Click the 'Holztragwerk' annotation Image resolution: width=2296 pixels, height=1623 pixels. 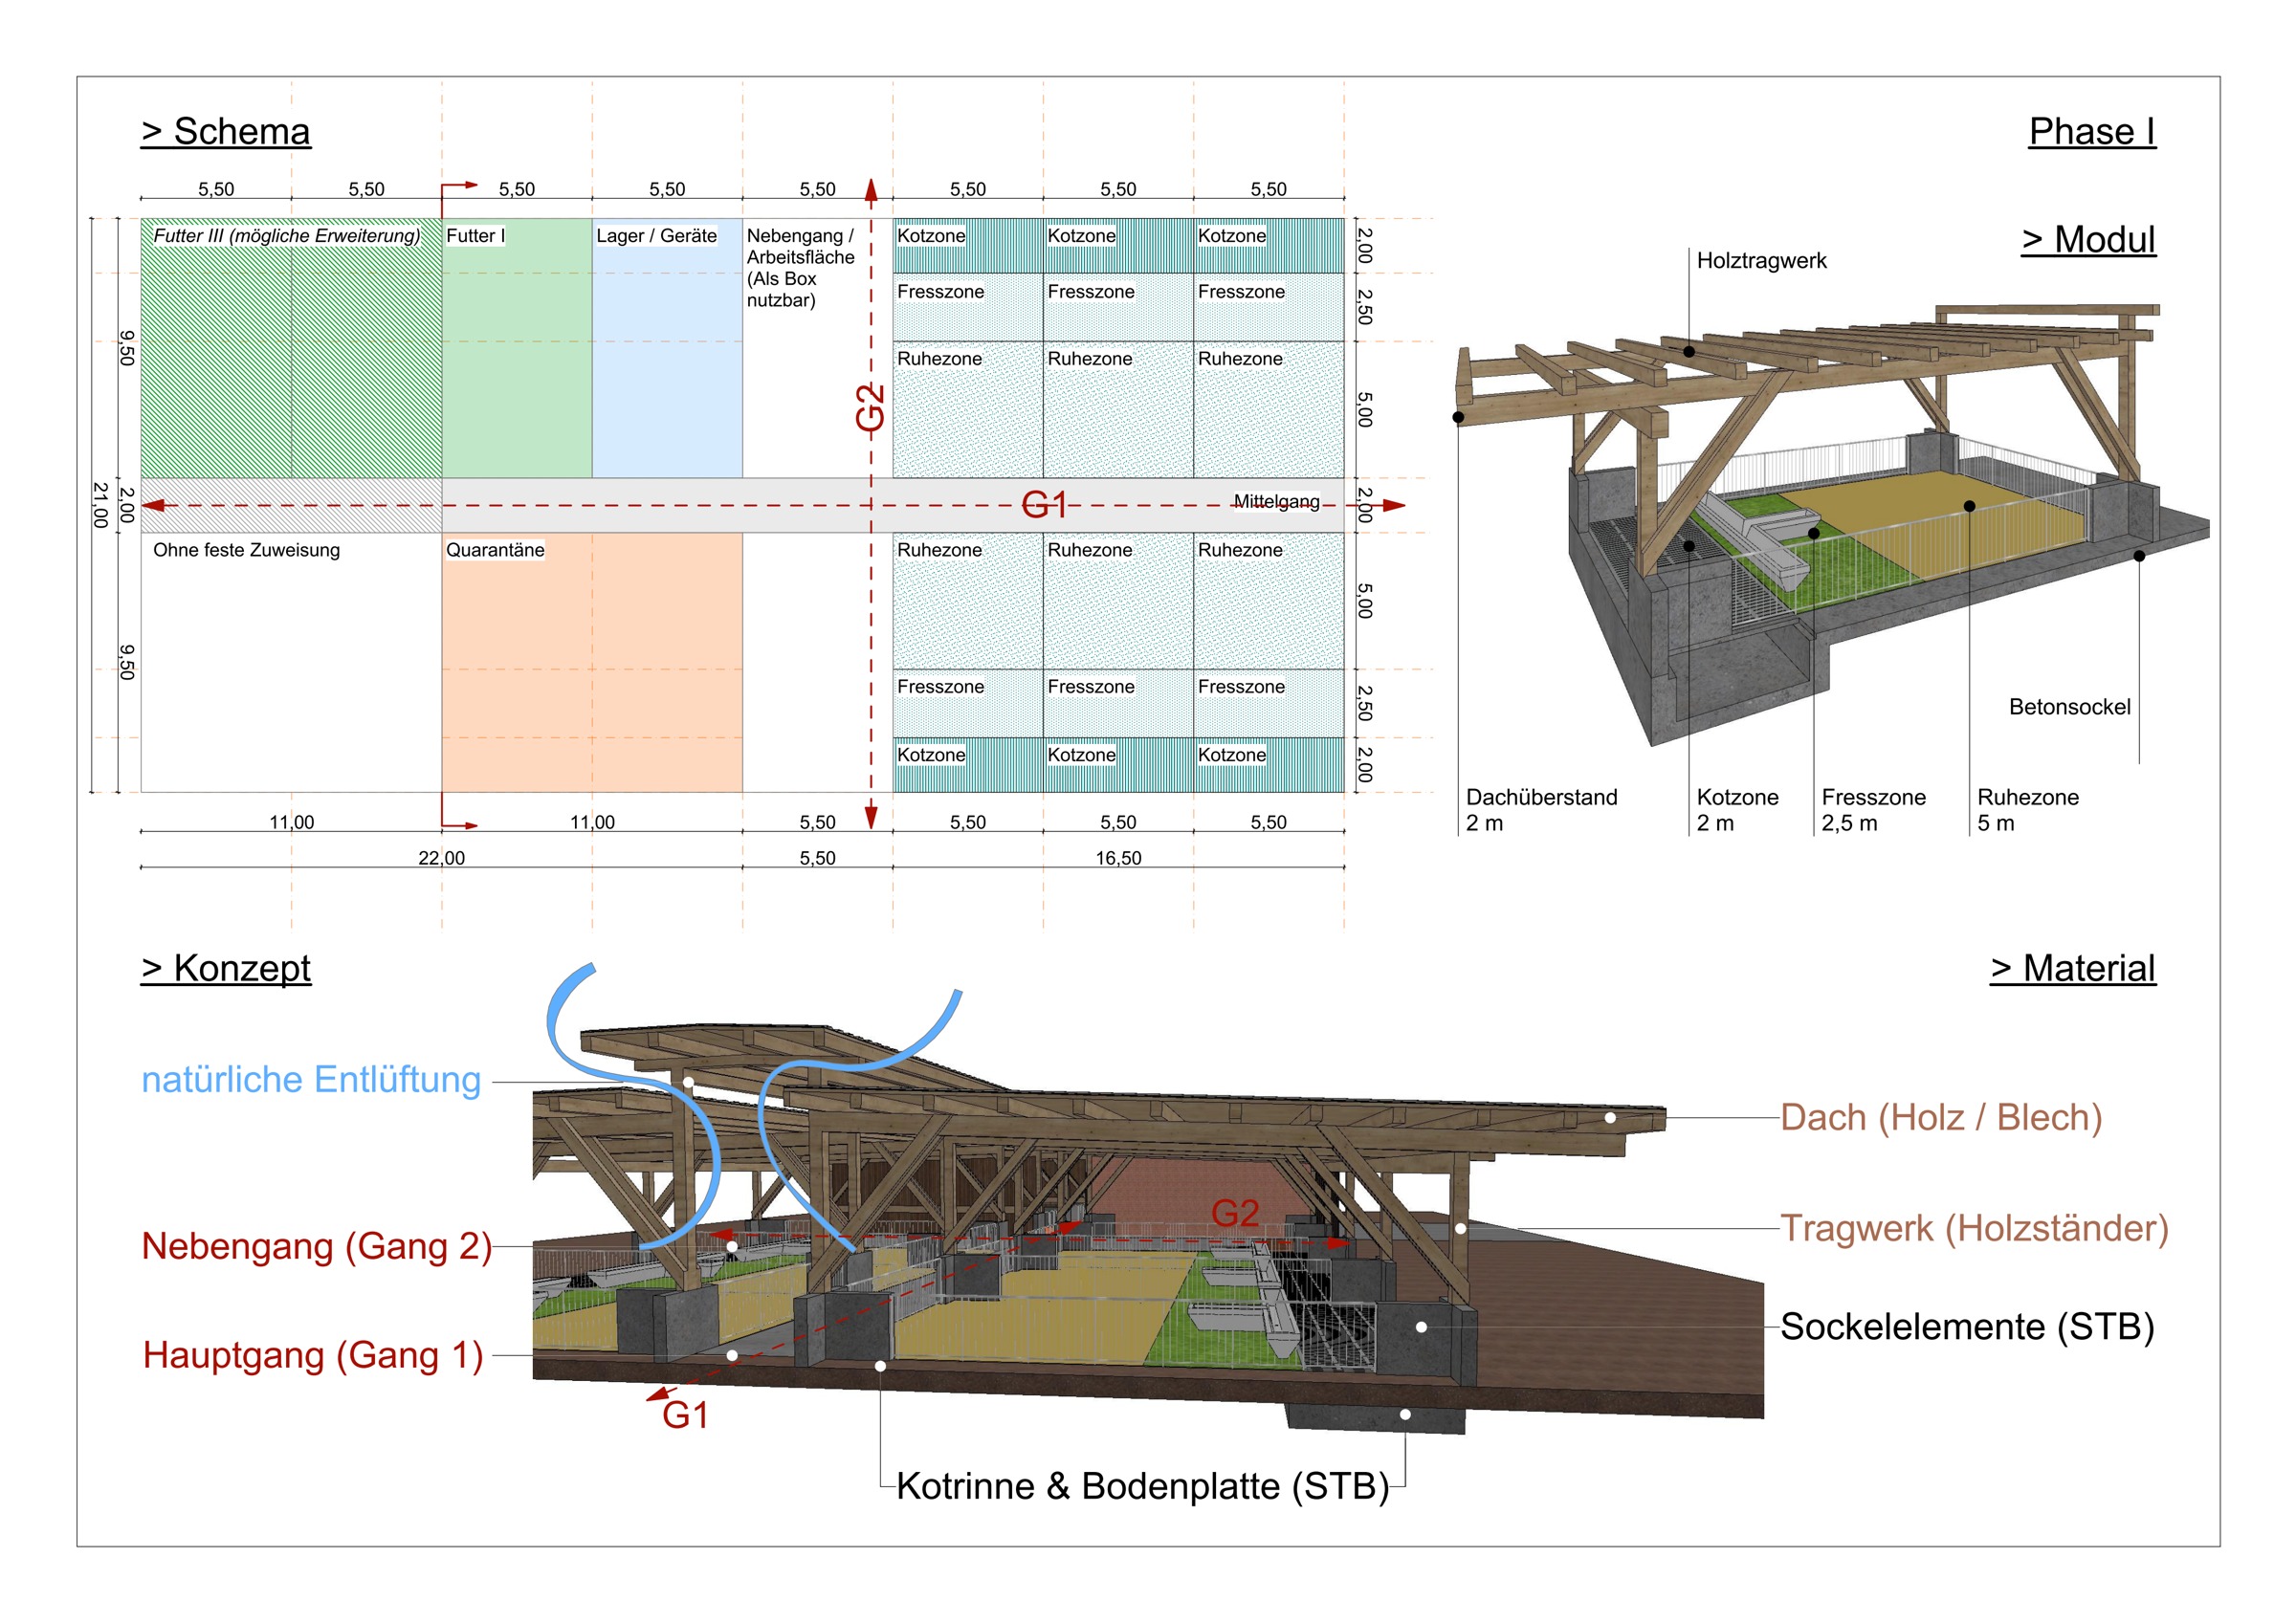click(x=1761, y=261)
